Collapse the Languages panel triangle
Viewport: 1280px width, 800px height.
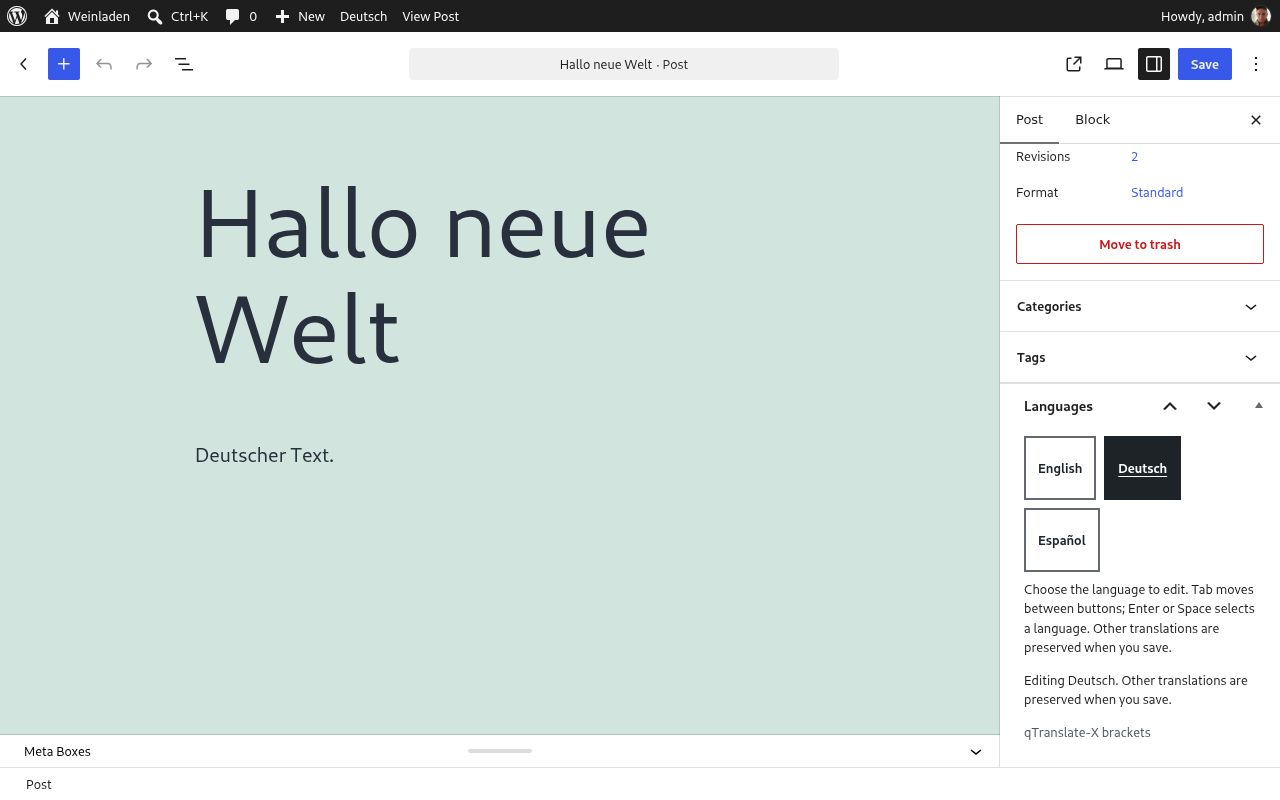pyautogui.click(x=1259, y=406)
